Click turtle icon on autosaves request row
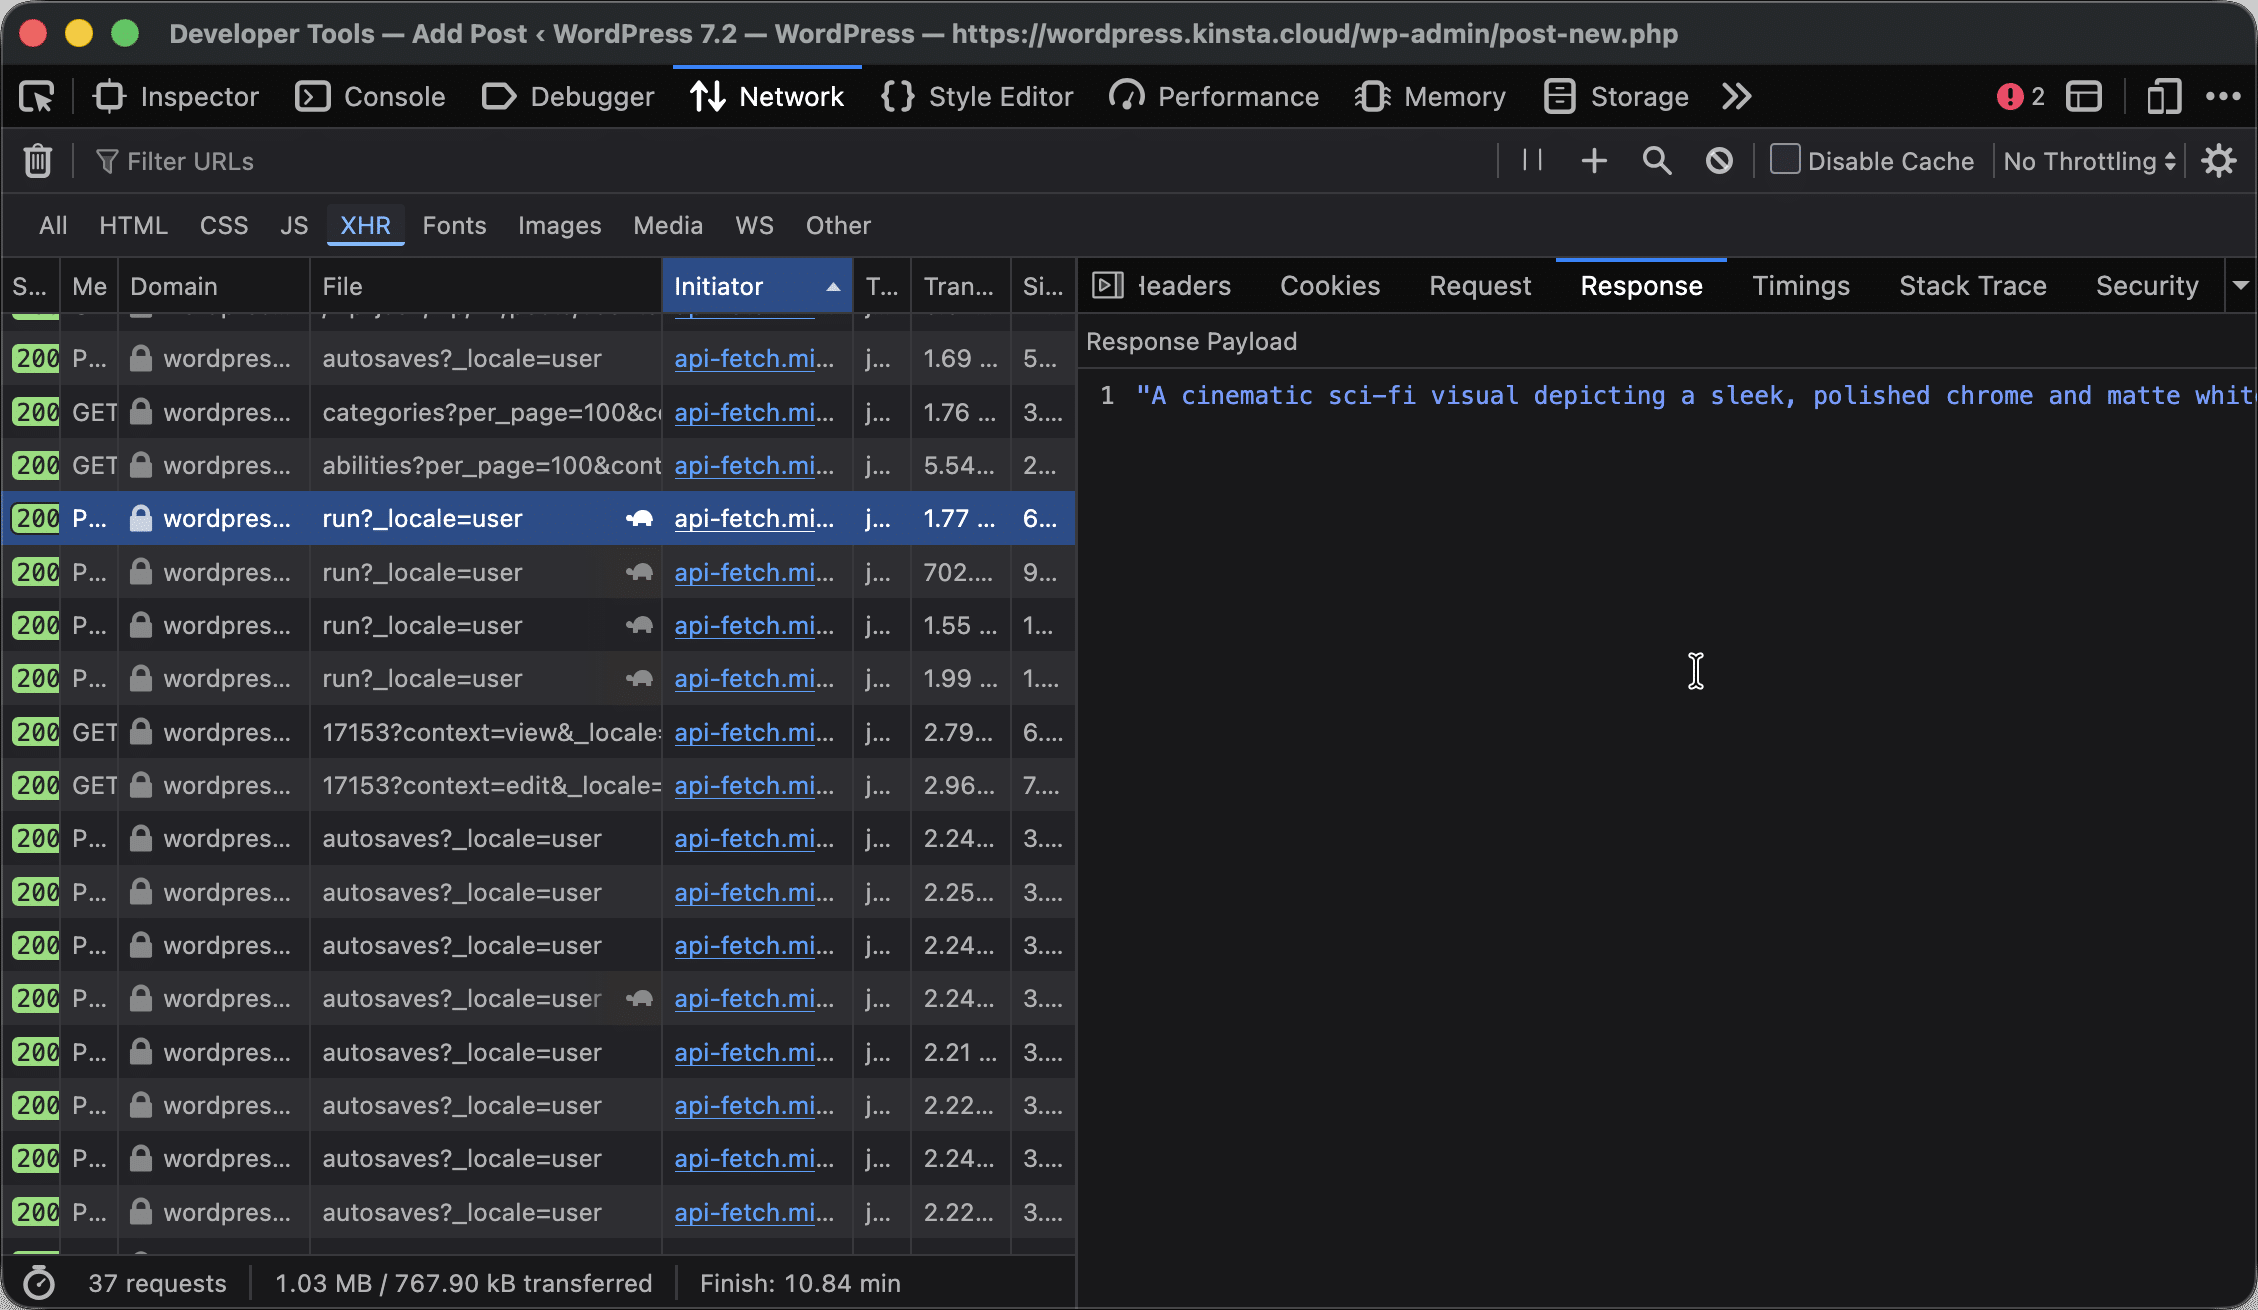This screenshot has width=2258, height=1310. click(639, 999)
